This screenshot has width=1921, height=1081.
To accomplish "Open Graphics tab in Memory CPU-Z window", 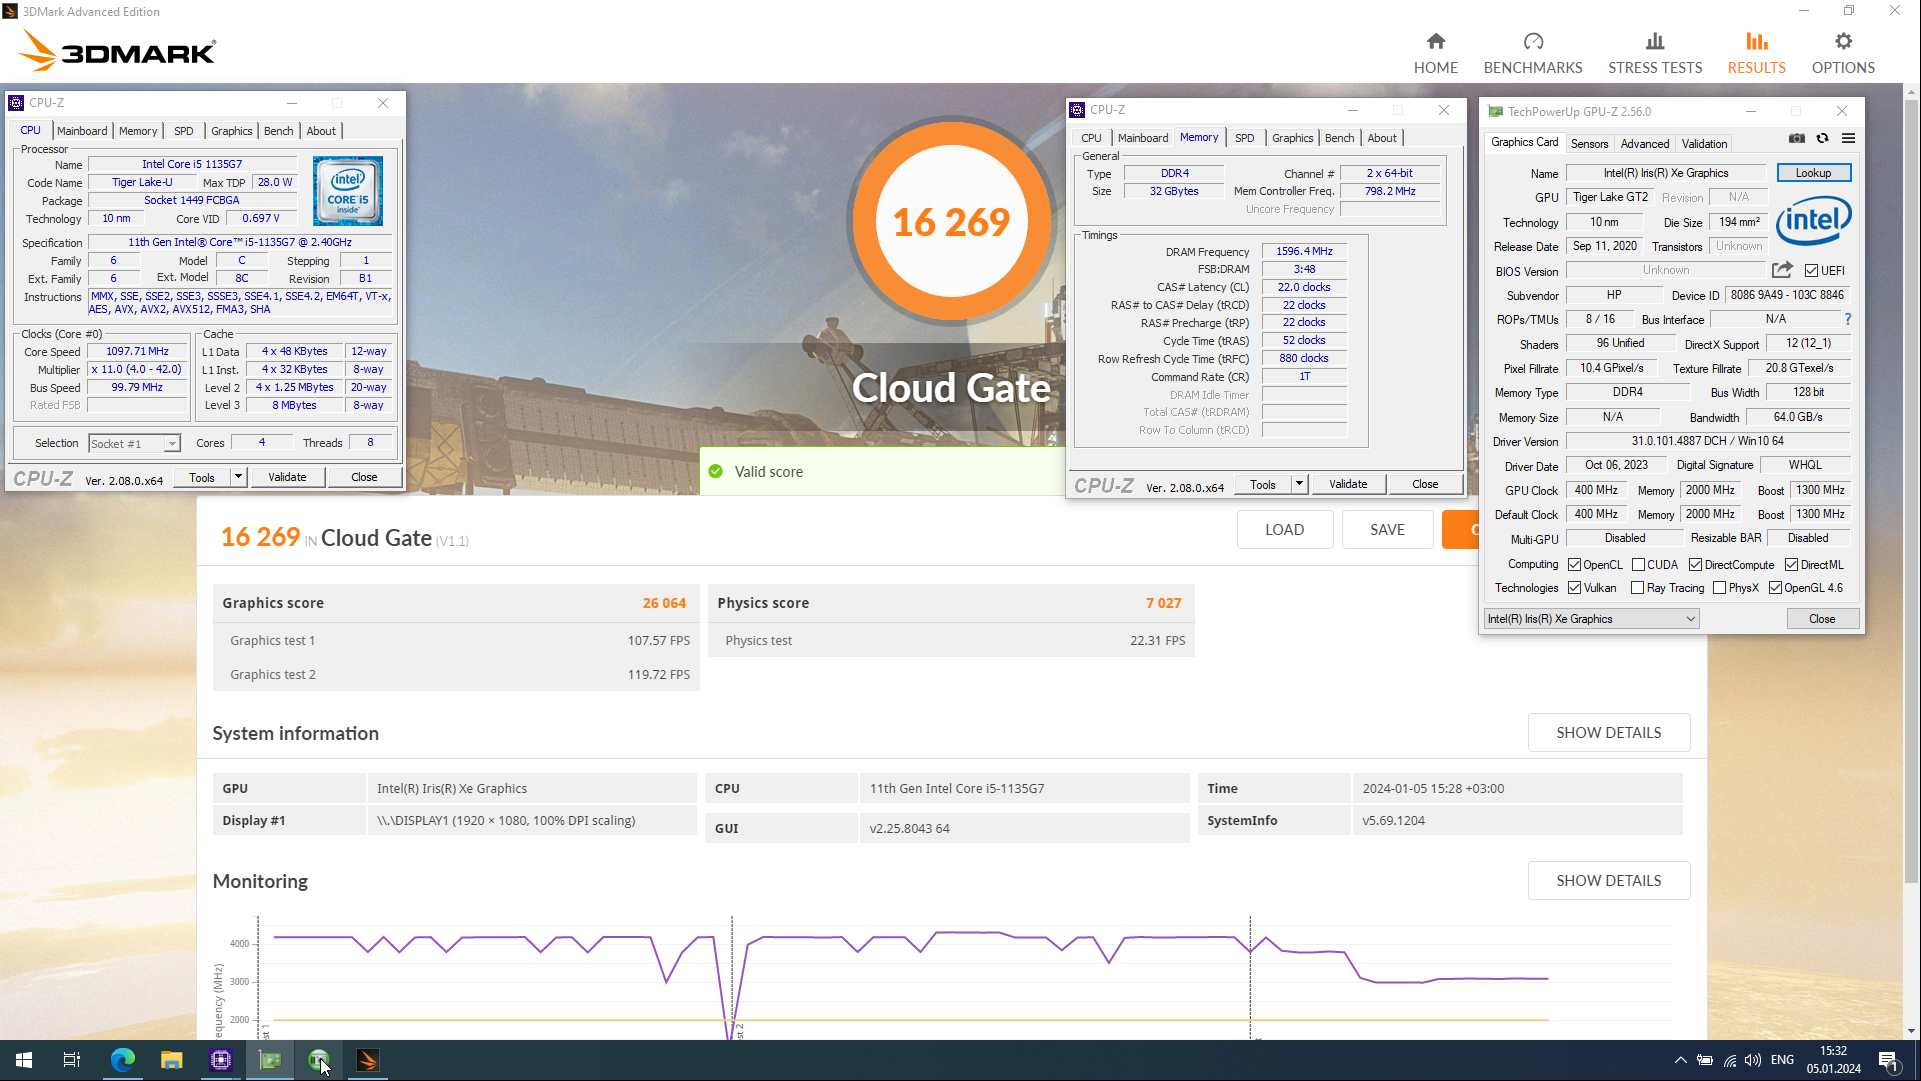I will pos(1292,138).
